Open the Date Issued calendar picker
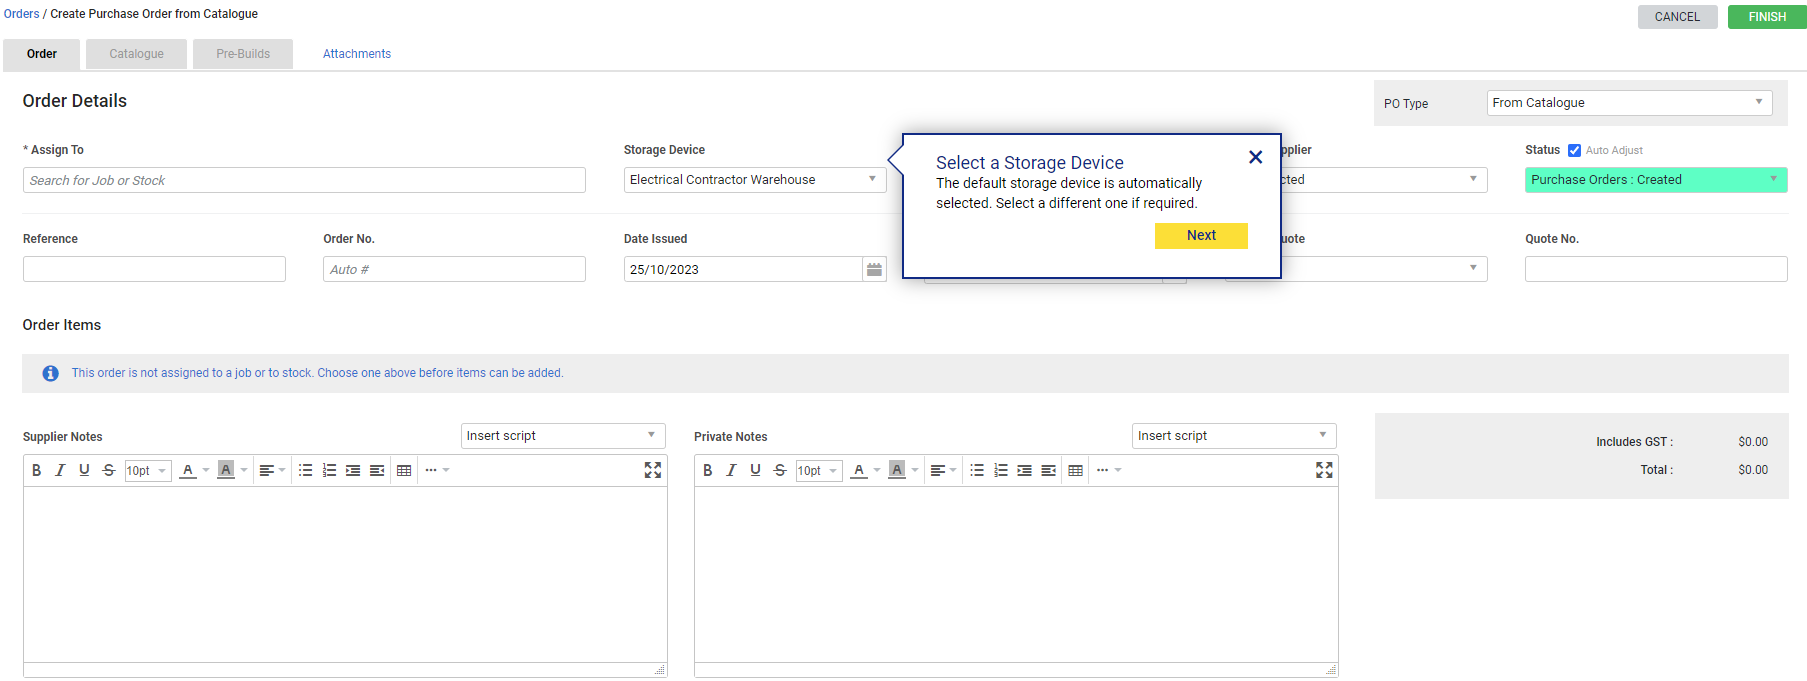This screenshot has height=681, width=1807. (x=874, y=269)
